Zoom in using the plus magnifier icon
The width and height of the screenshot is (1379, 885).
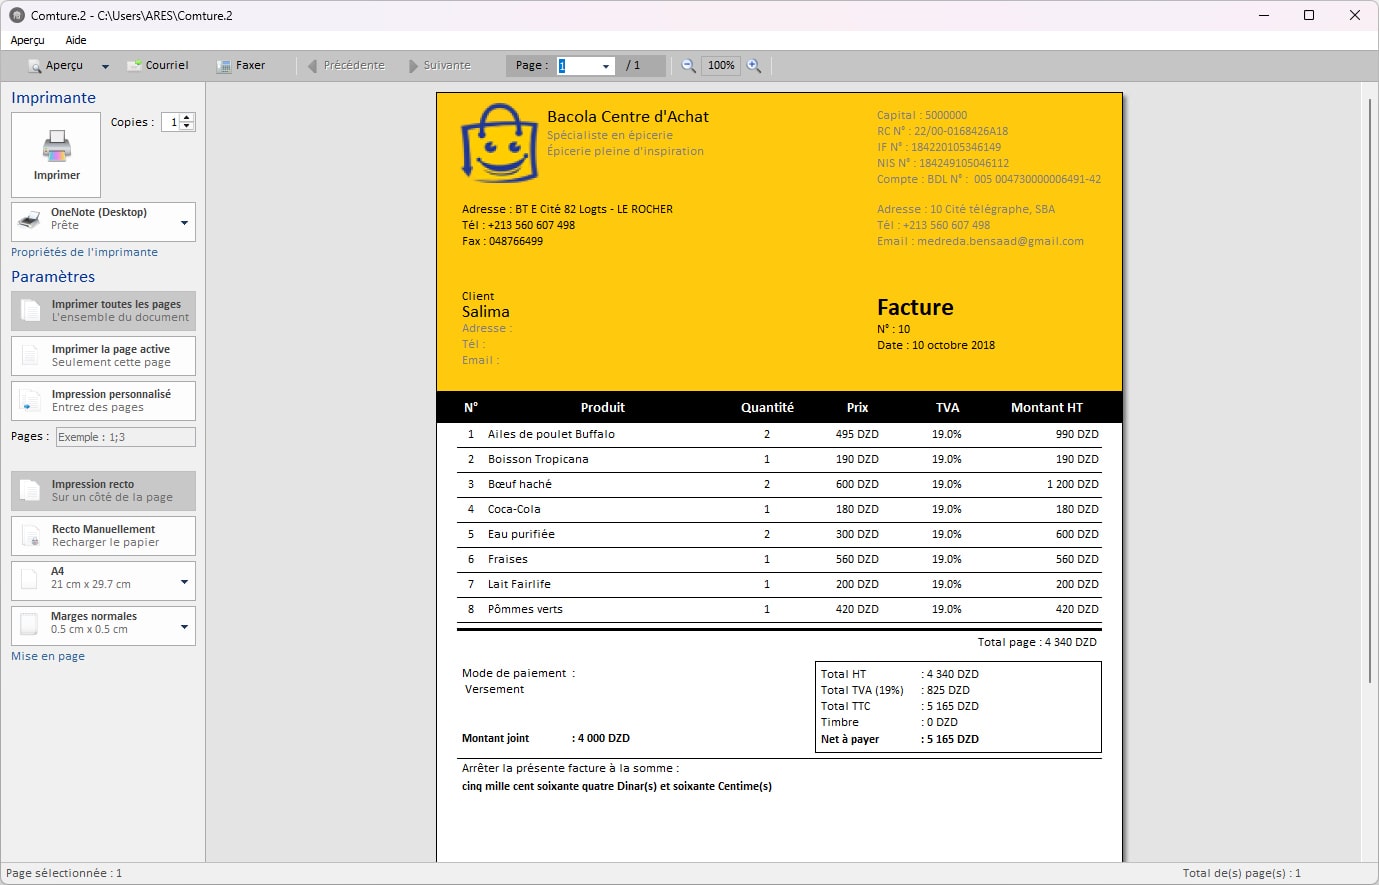tap(754, 65)
